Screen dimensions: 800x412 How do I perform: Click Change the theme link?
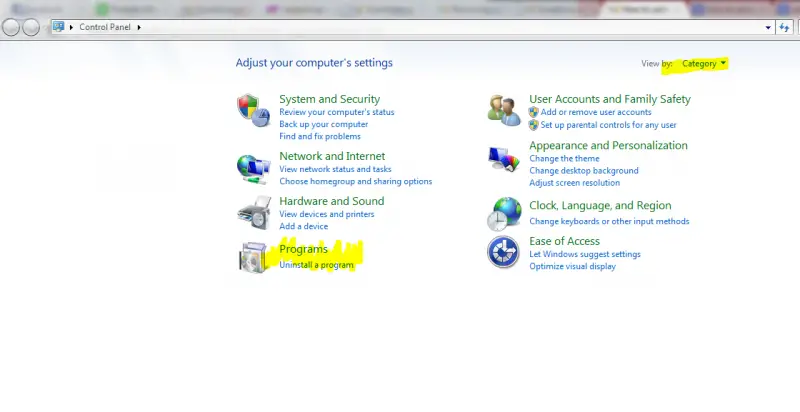click(564, 159)
